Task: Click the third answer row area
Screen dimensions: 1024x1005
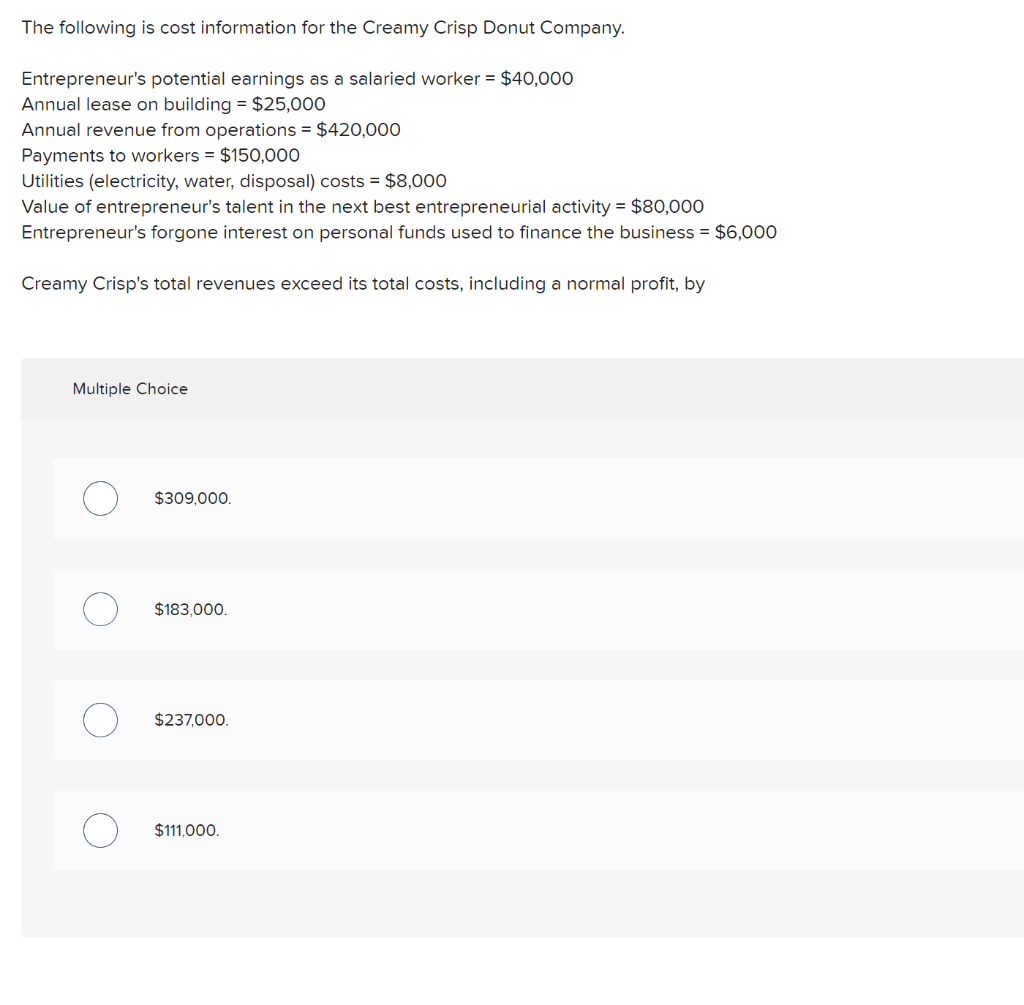Action: 538,720
